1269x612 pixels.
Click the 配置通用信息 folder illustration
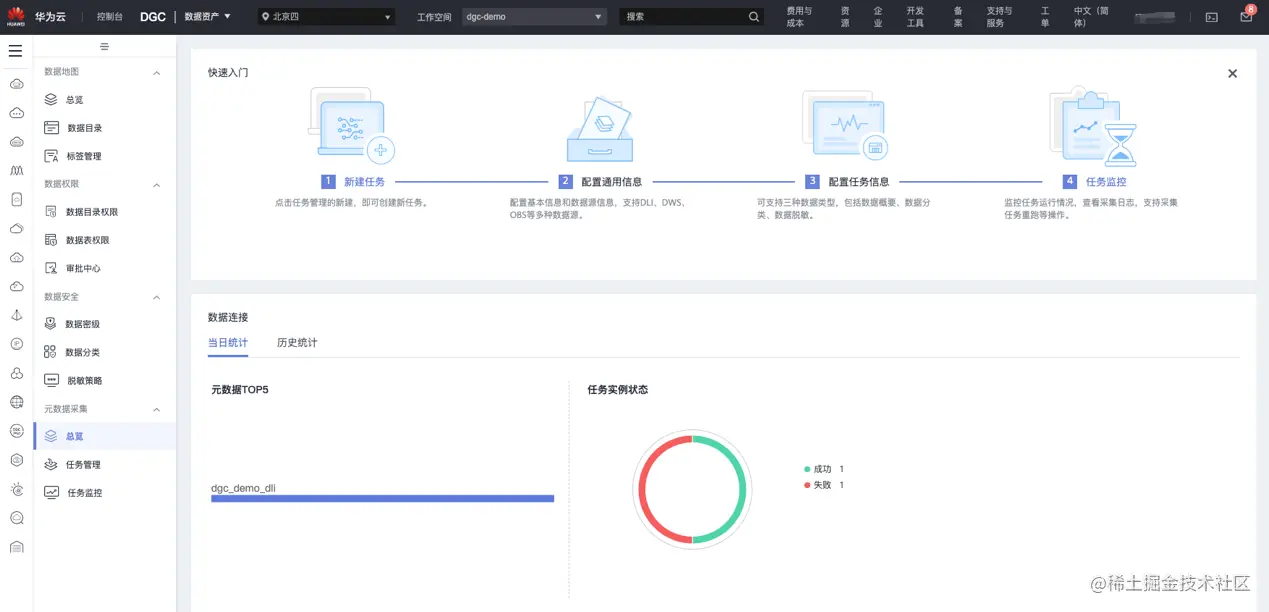(x=600, y=130)
